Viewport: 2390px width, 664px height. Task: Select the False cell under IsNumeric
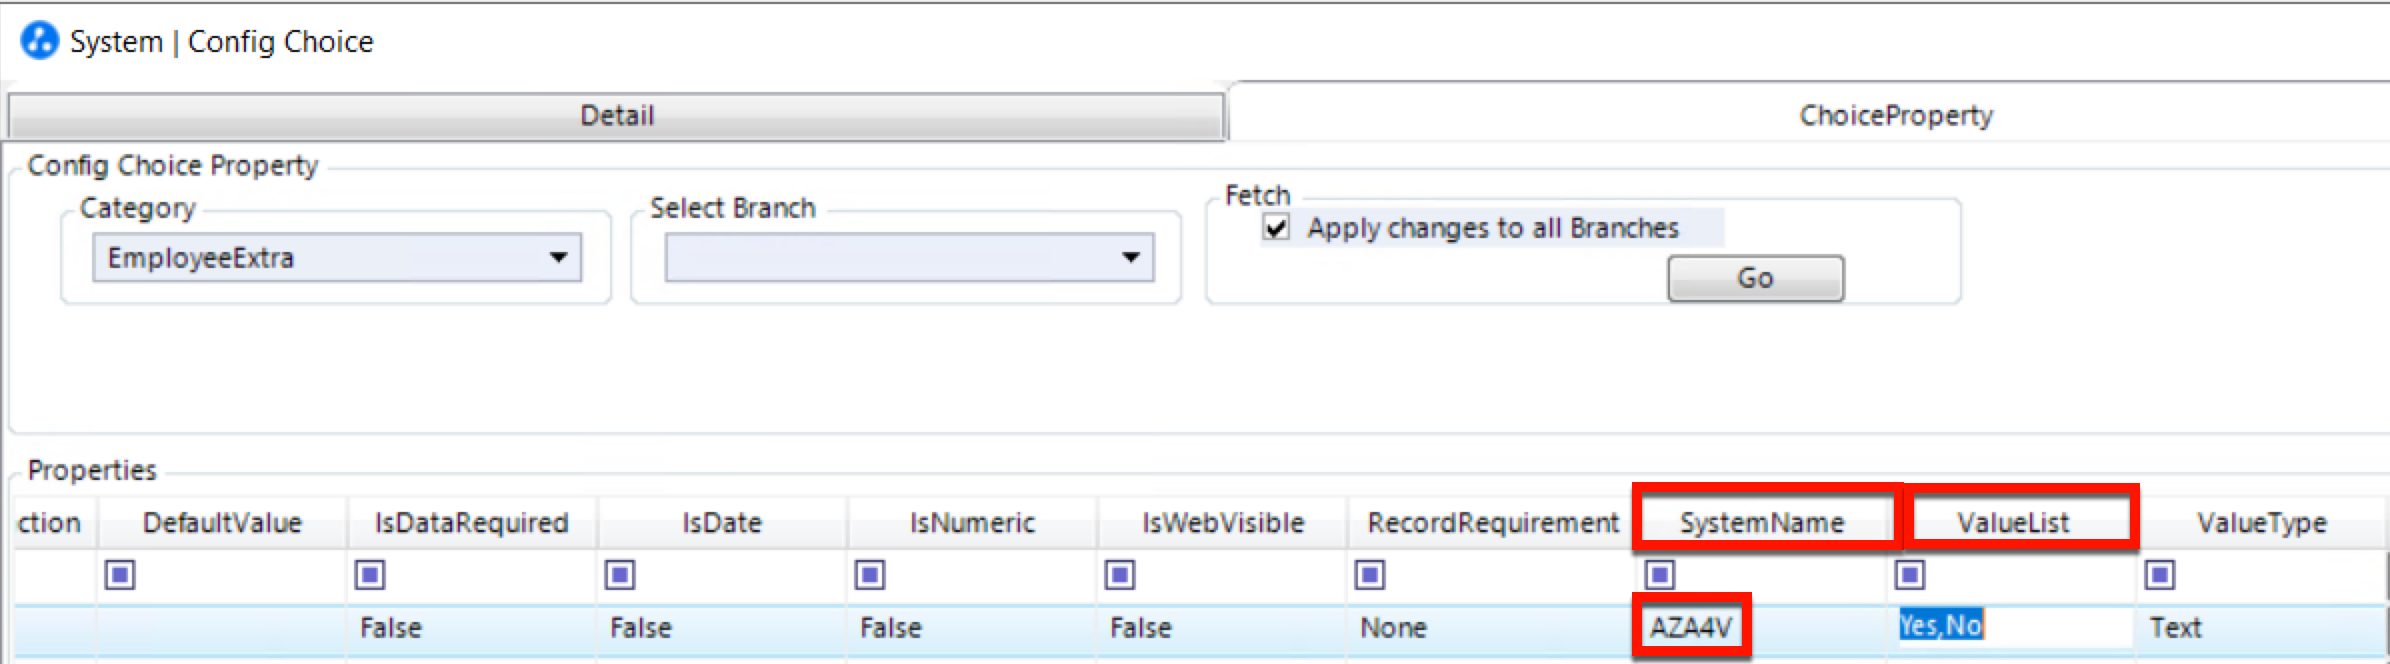tap(972, 628)
